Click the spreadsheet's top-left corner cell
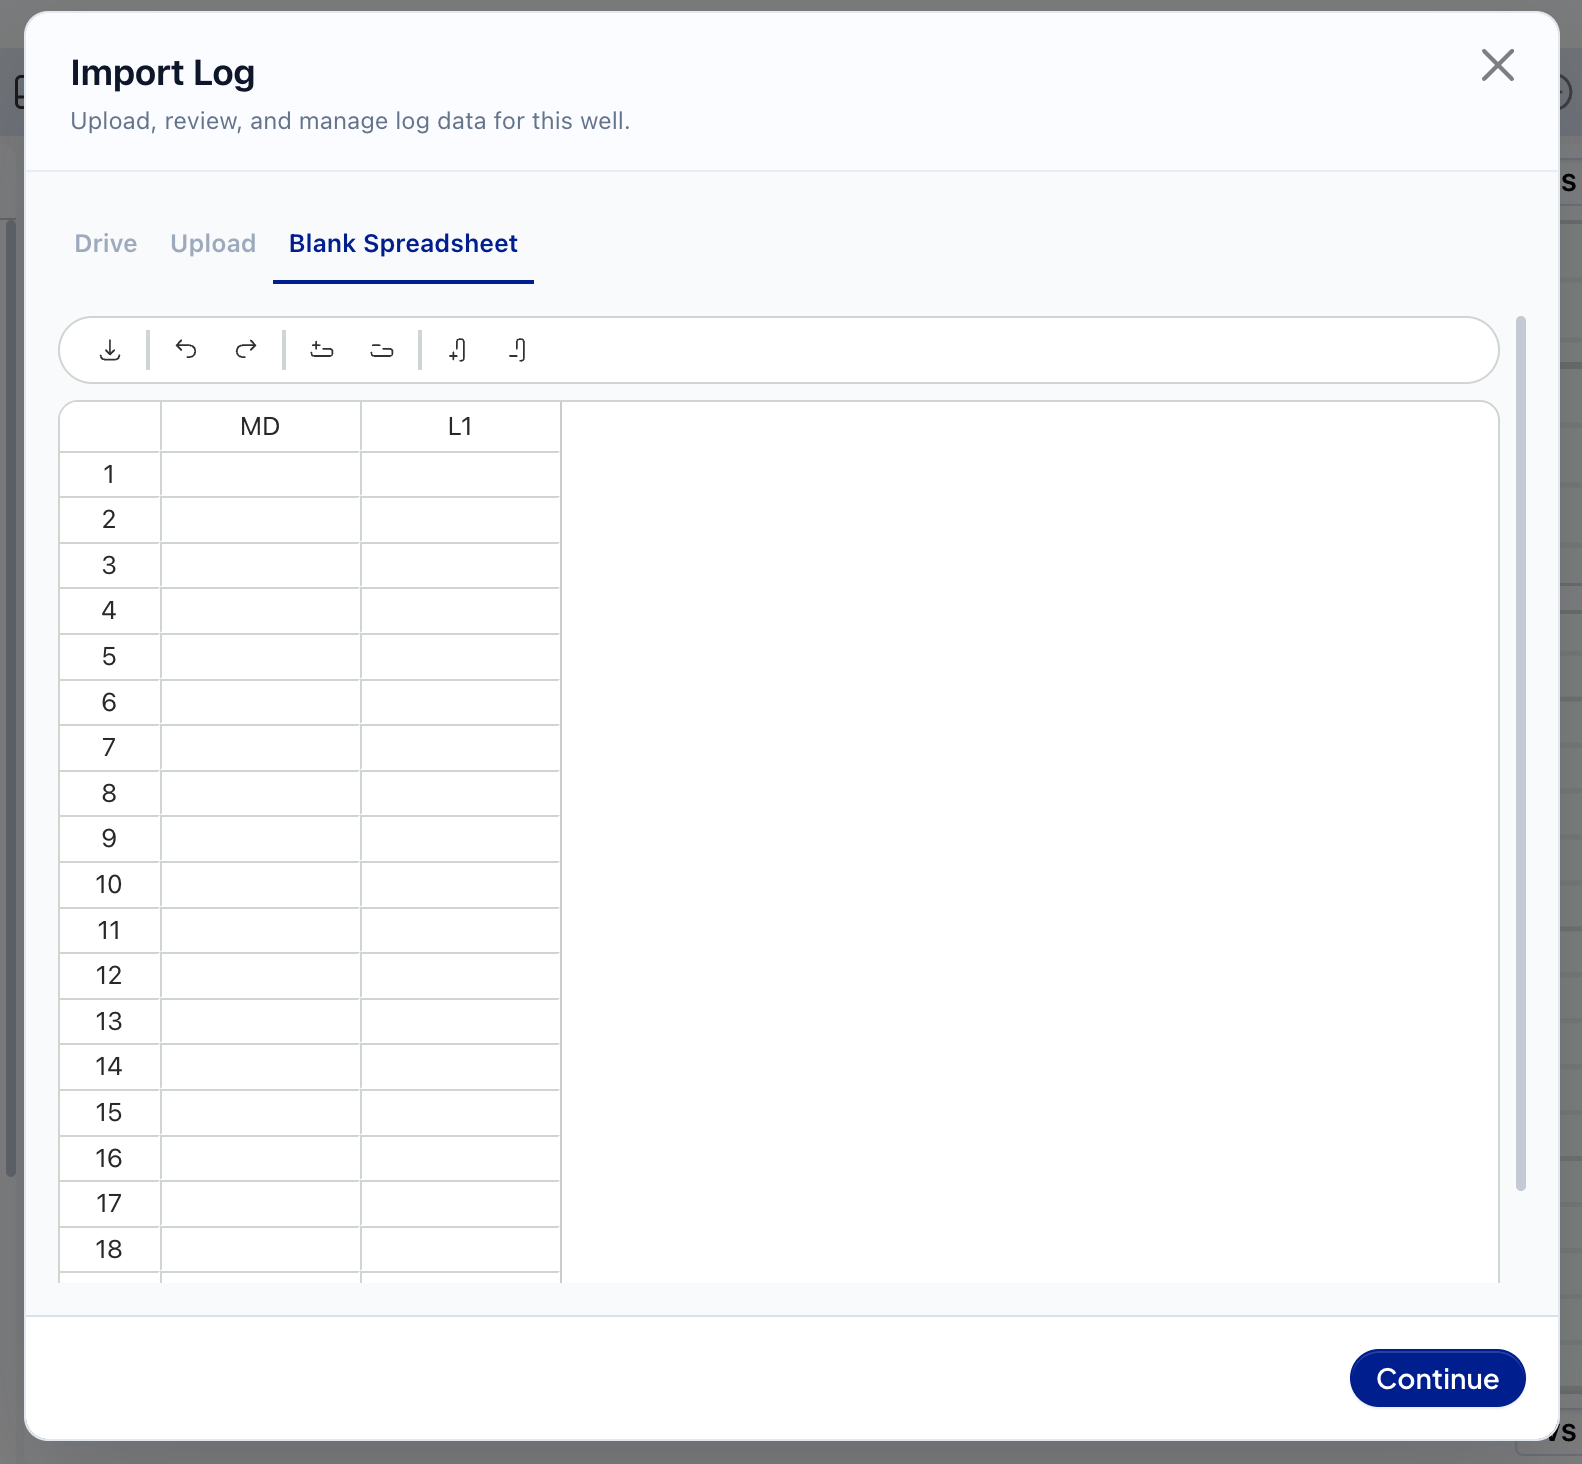The height and width of the screenshot is (1464, 1582). coord(110,427)
